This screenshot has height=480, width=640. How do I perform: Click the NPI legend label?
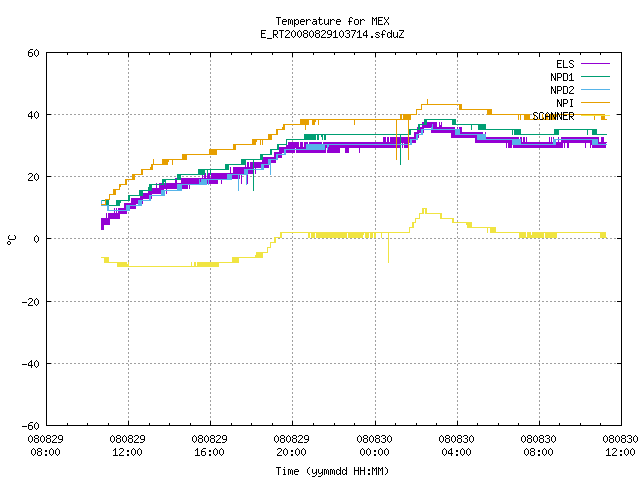pos(565,103)
